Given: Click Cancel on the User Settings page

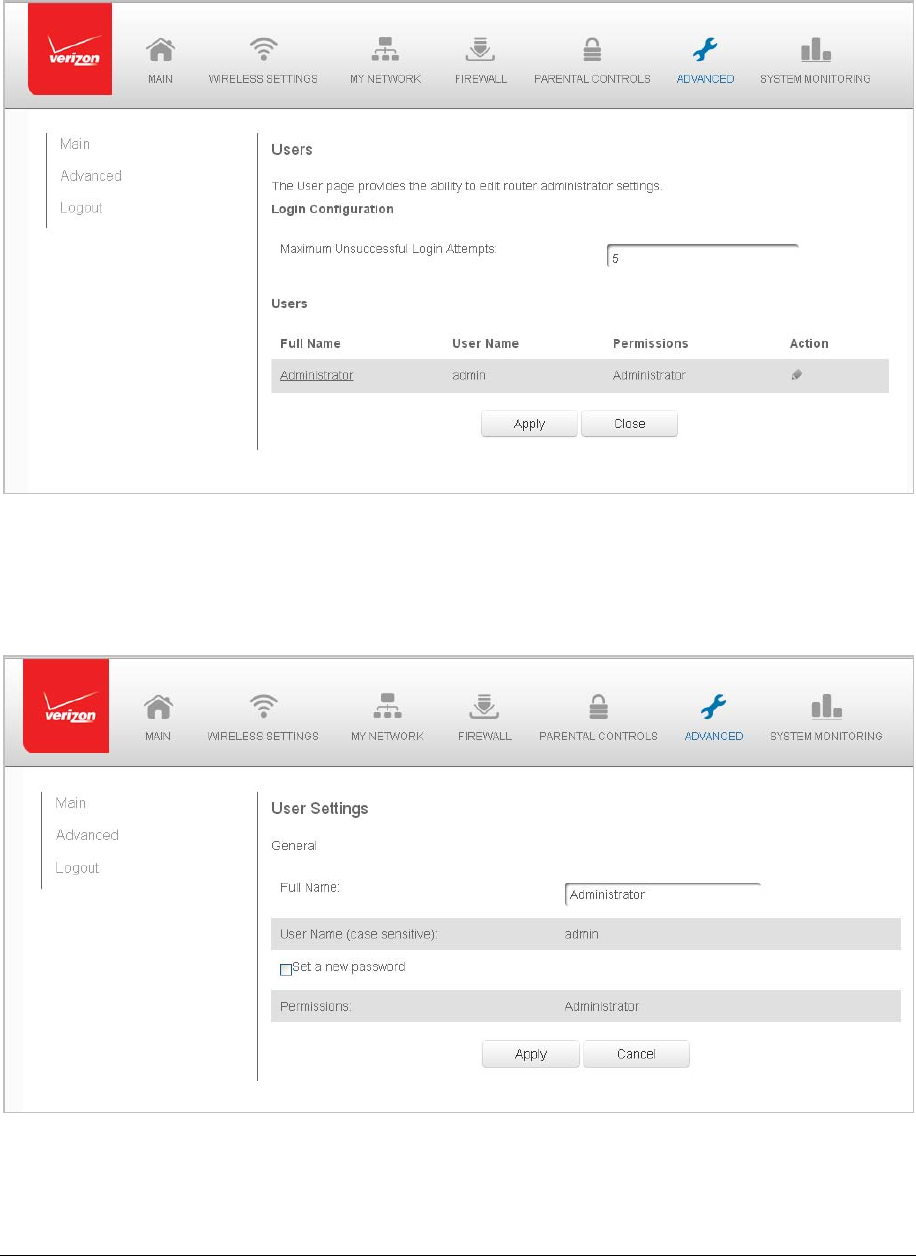Looking at the screenshot, I should pyautogui.click(x=637, y=1054).
